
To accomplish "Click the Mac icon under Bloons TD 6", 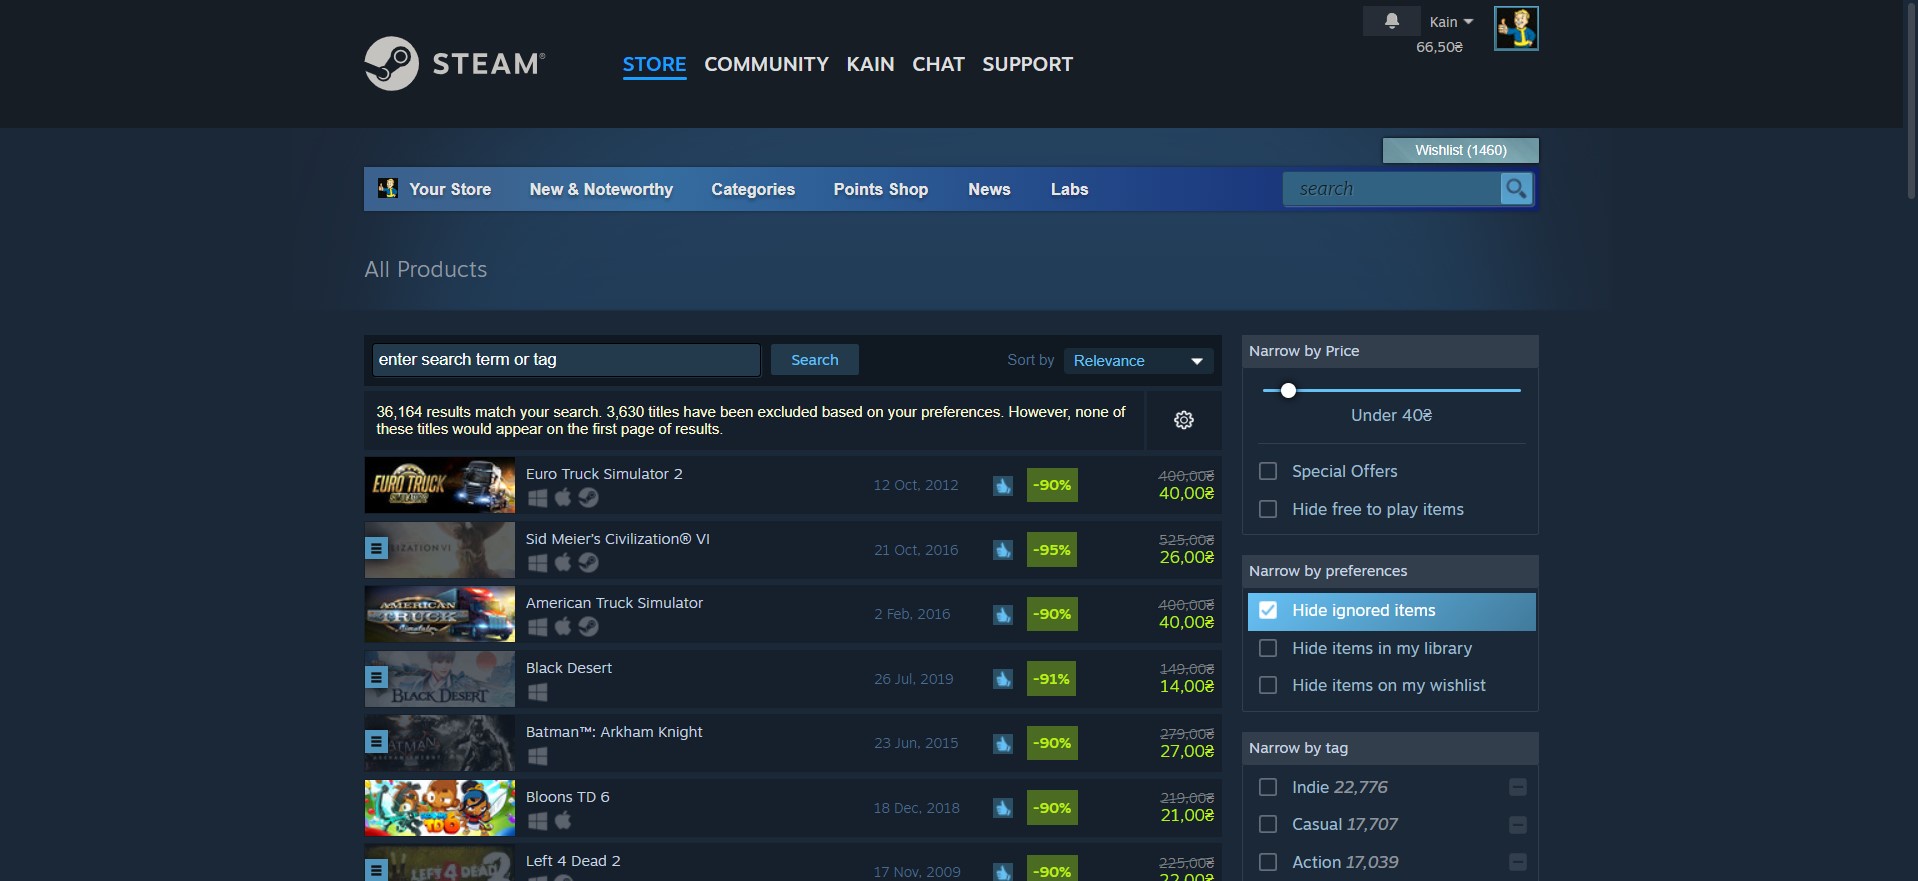I will click(563, 820).
